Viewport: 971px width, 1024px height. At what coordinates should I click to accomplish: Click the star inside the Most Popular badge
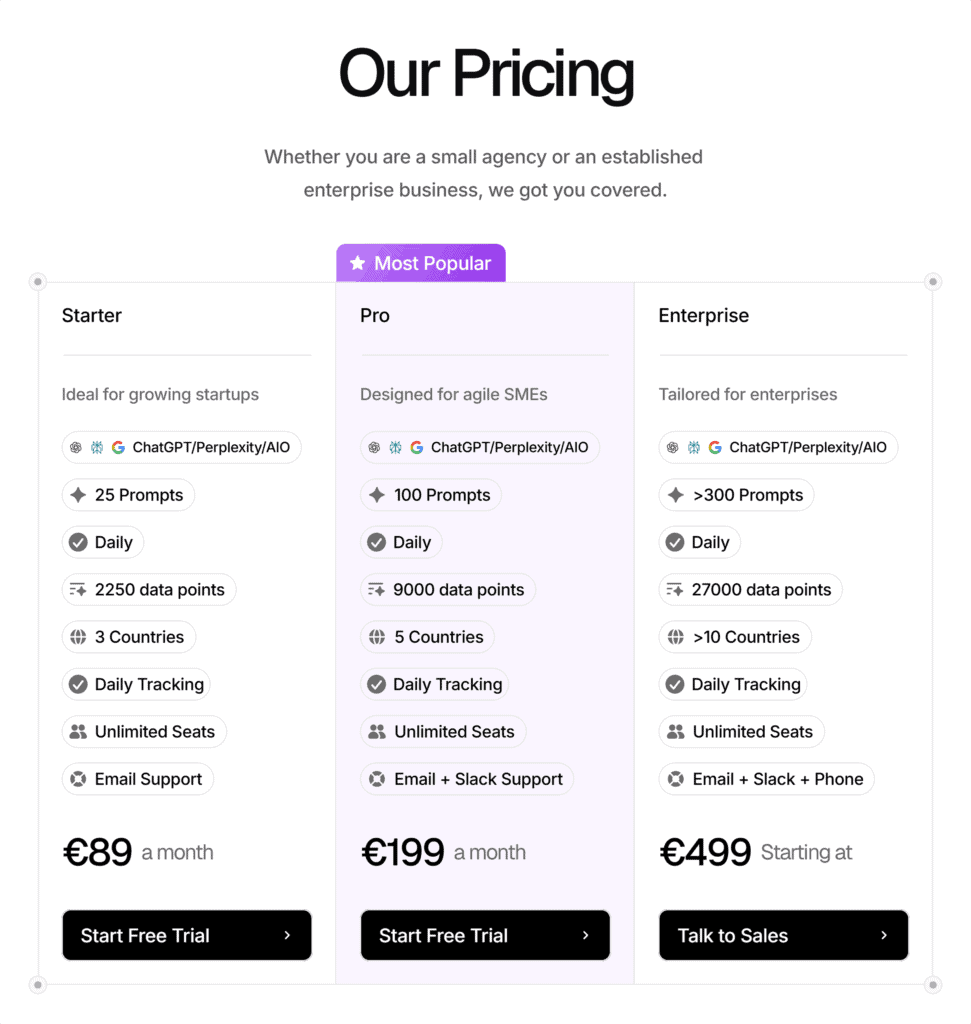pos(358,262)
